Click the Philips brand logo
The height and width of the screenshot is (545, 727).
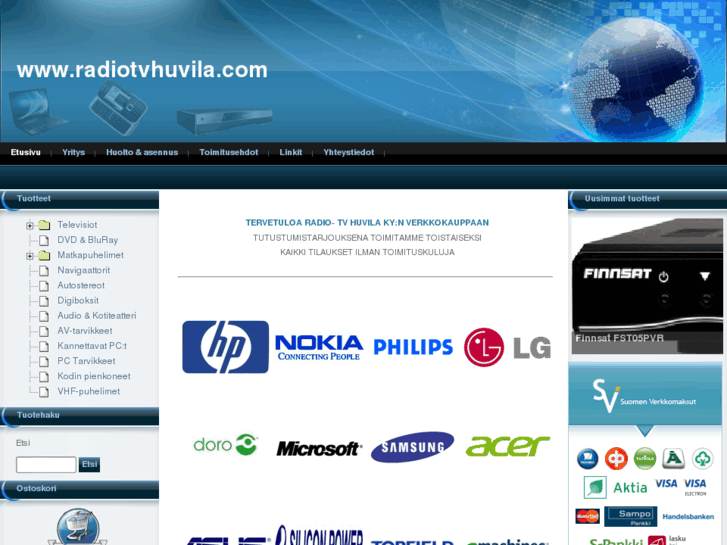tap(413, 346)
